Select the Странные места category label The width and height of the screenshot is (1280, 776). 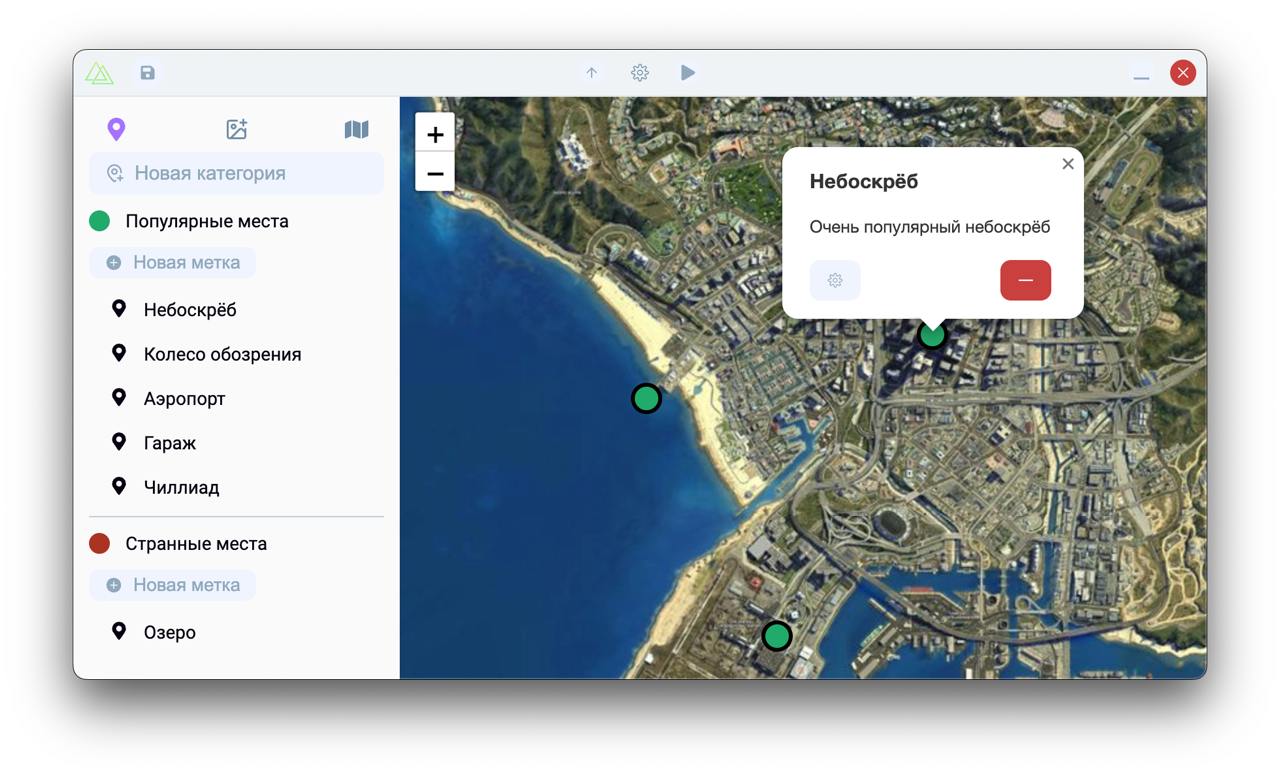tap(196, 544)
